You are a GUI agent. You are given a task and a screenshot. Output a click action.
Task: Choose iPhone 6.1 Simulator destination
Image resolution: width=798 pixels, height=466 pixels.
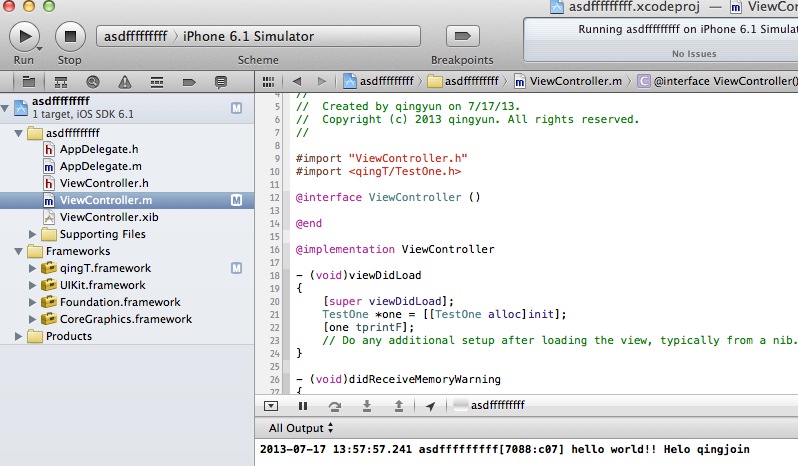point(248,37)
